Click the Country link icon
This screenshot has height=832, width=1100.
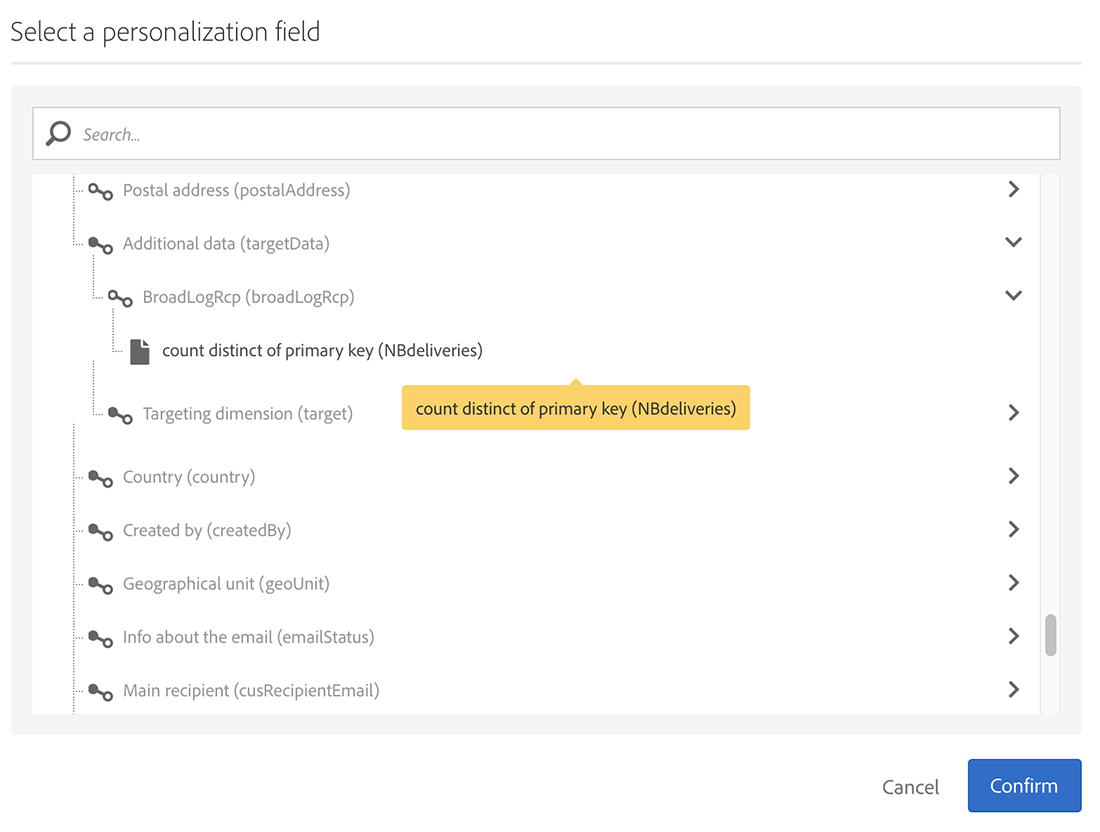pos(100,477)
